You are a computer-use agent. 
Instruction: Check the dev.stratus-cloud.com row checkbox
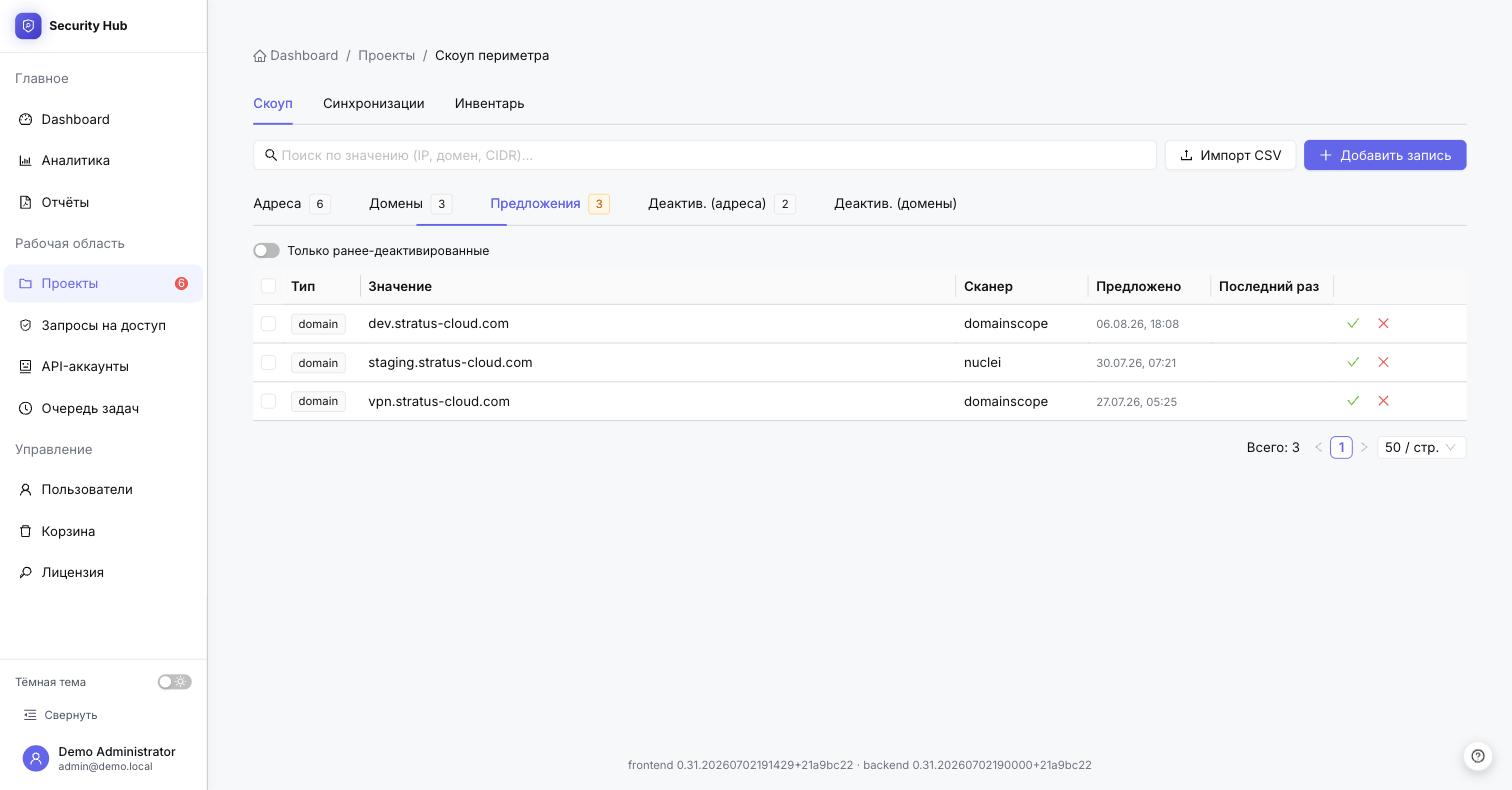(x=268, y=324)
